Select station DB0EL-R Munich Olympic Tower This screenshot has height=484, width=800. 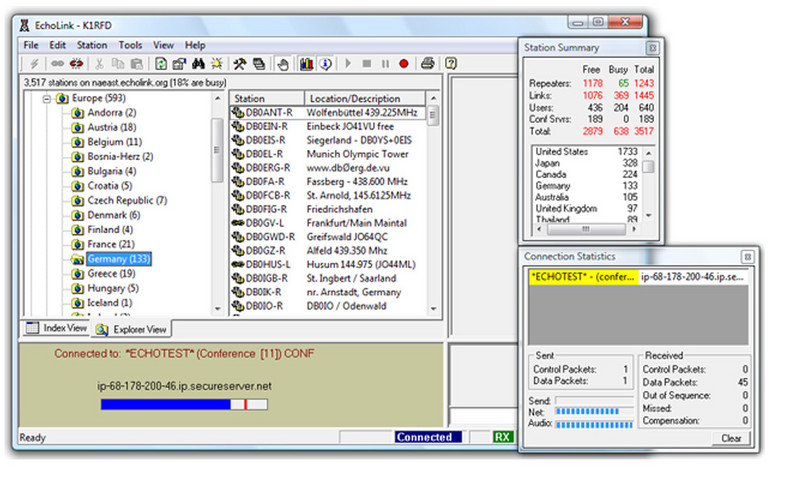[x=328, y=154]
